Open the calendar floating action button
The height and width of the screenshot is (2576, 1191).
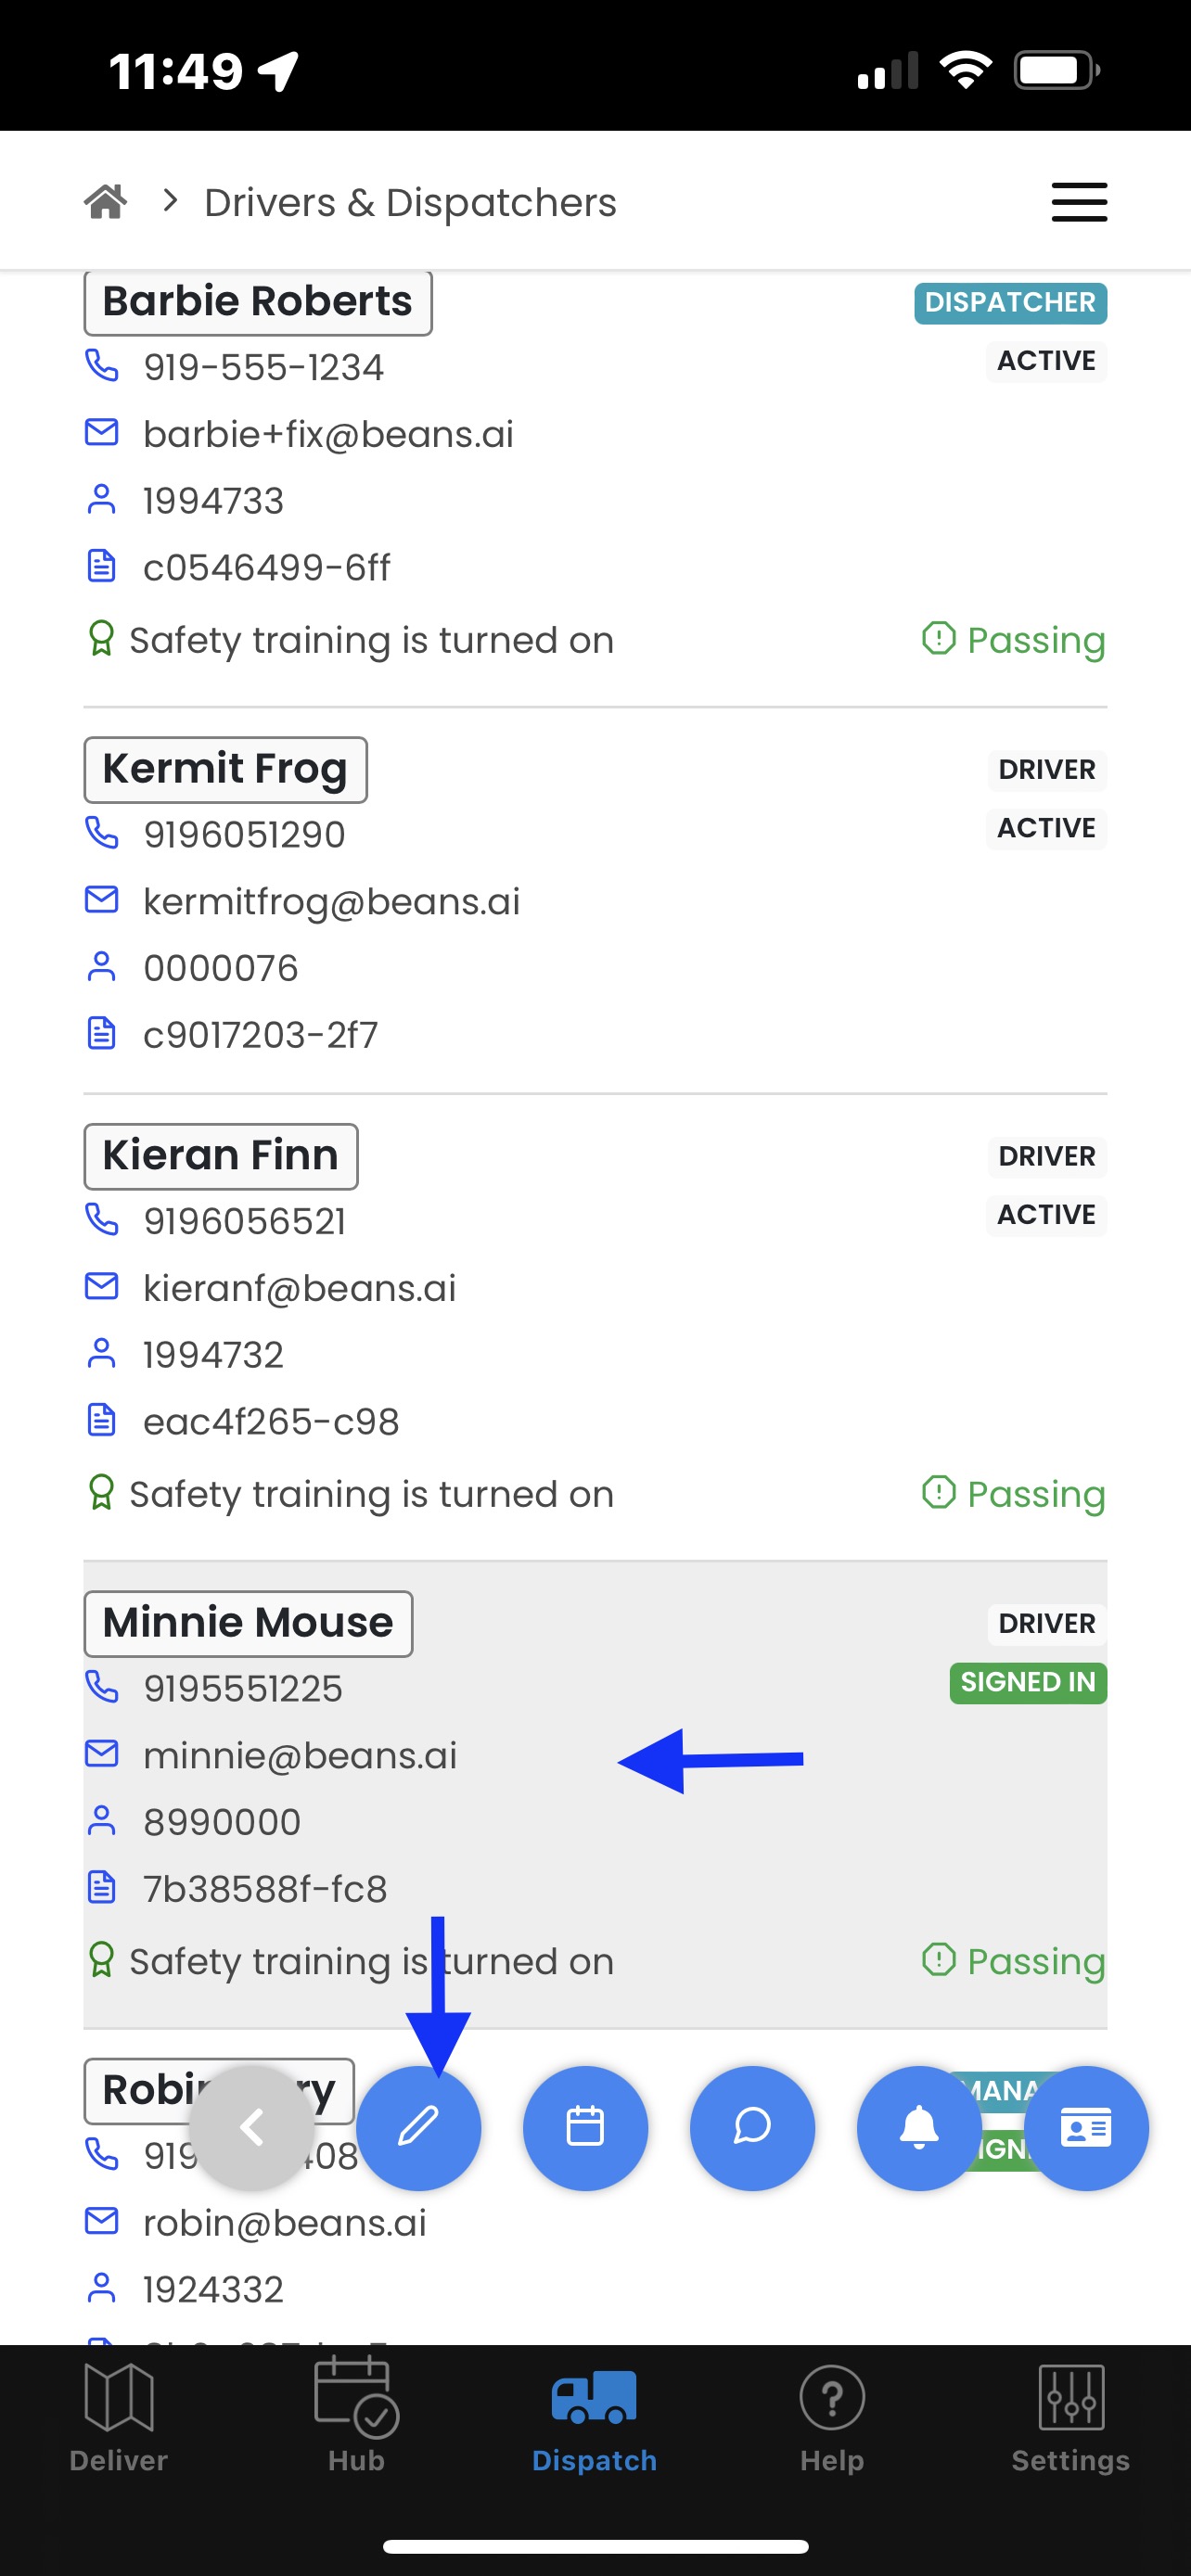coord(585,2127)
